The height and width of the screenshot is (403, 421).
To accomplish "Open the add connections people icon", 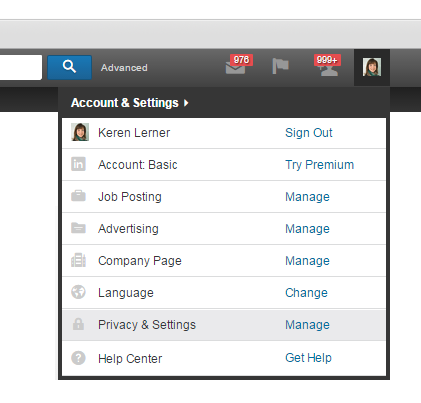I will pyautogui.click(x=328, y=70).
